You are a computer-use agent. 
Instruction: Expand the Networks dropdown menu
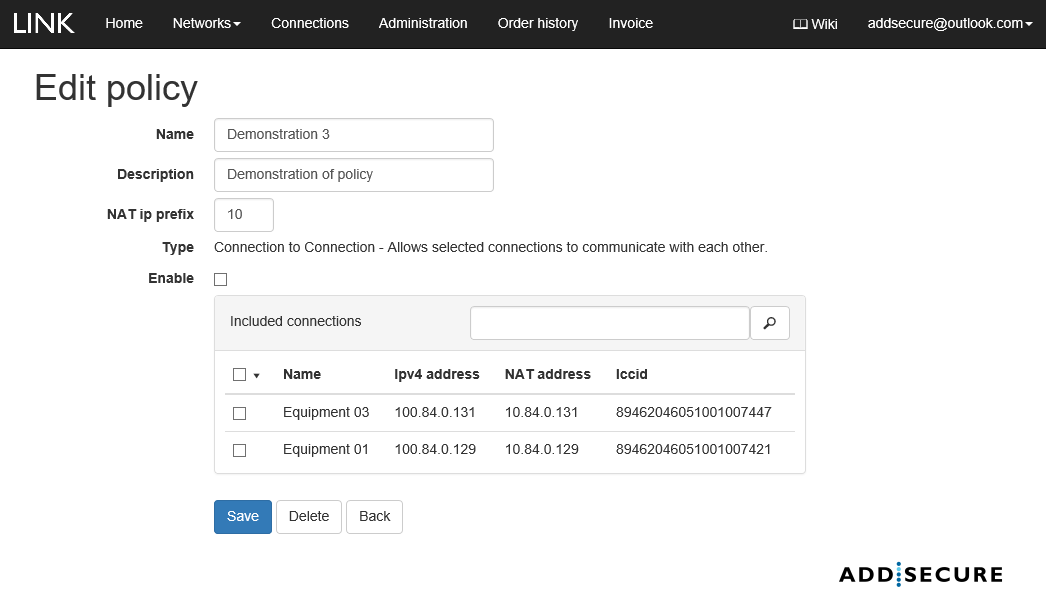click(x=206, y=23)
